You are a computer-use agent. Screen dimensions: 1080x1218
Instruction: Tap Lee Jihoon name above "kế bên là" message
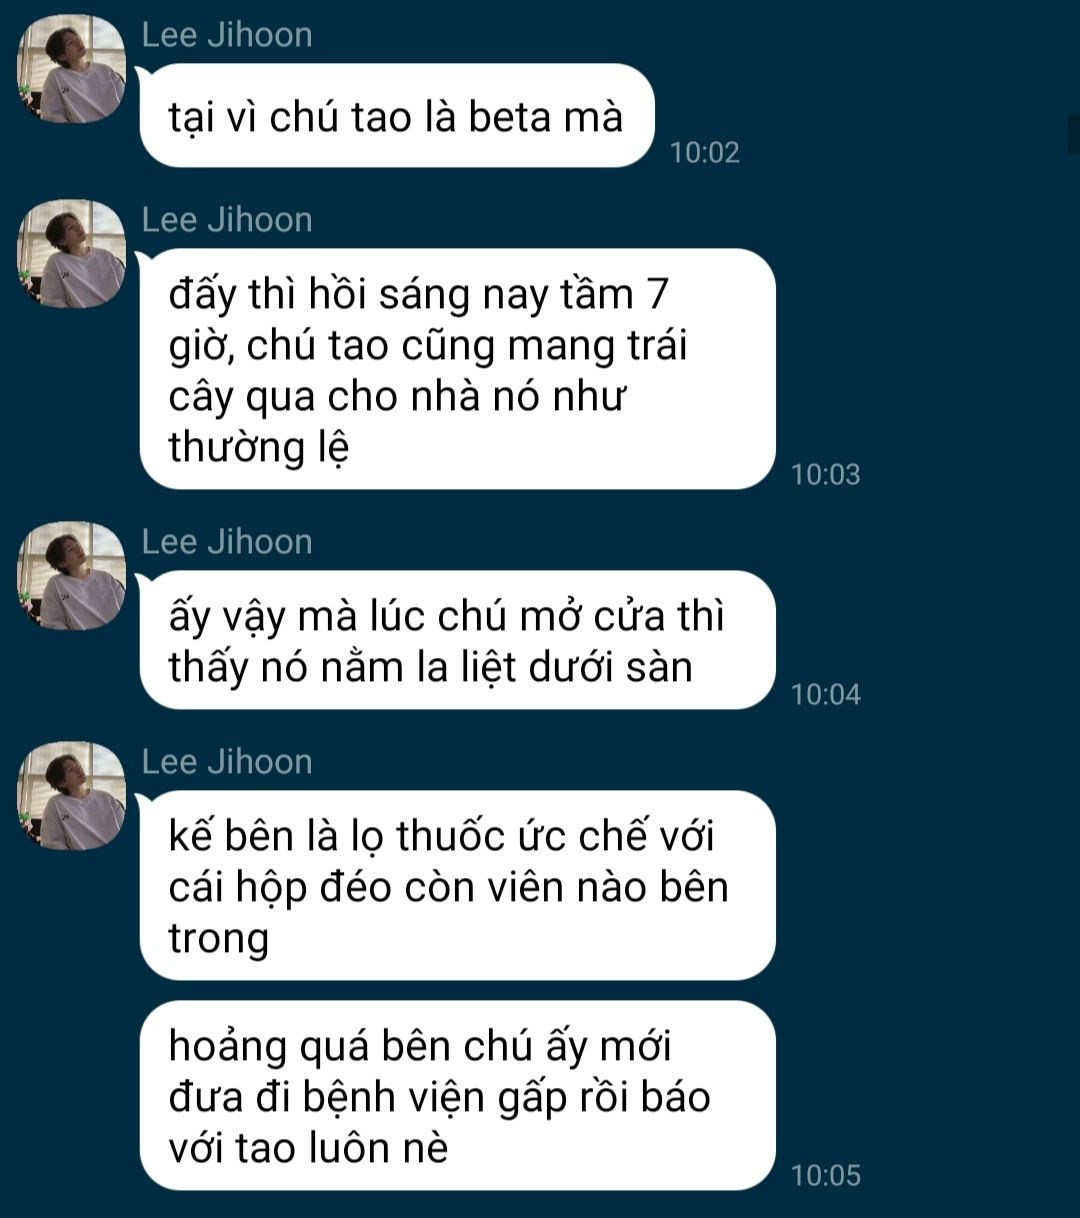(x=227, y=762)
